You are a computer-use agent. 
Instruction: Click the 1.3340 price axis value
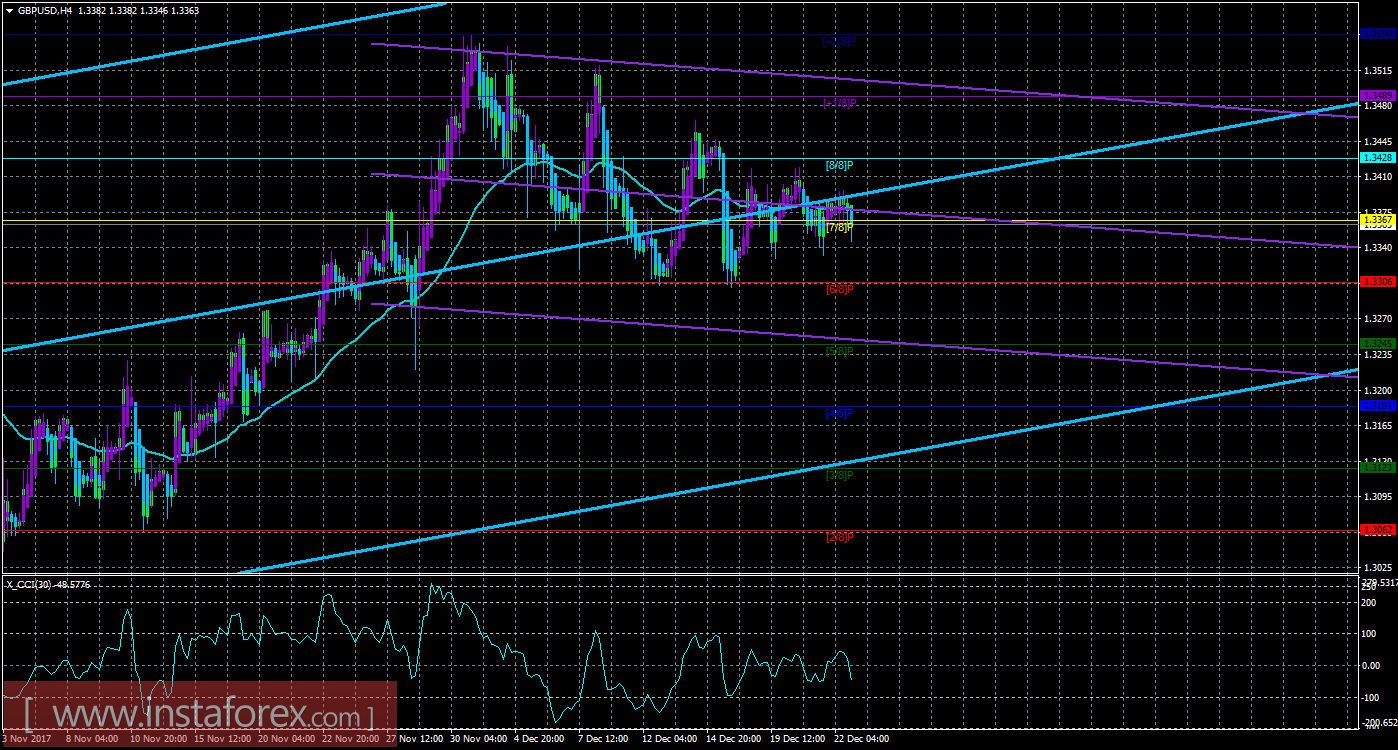[x=1378, y=248]
